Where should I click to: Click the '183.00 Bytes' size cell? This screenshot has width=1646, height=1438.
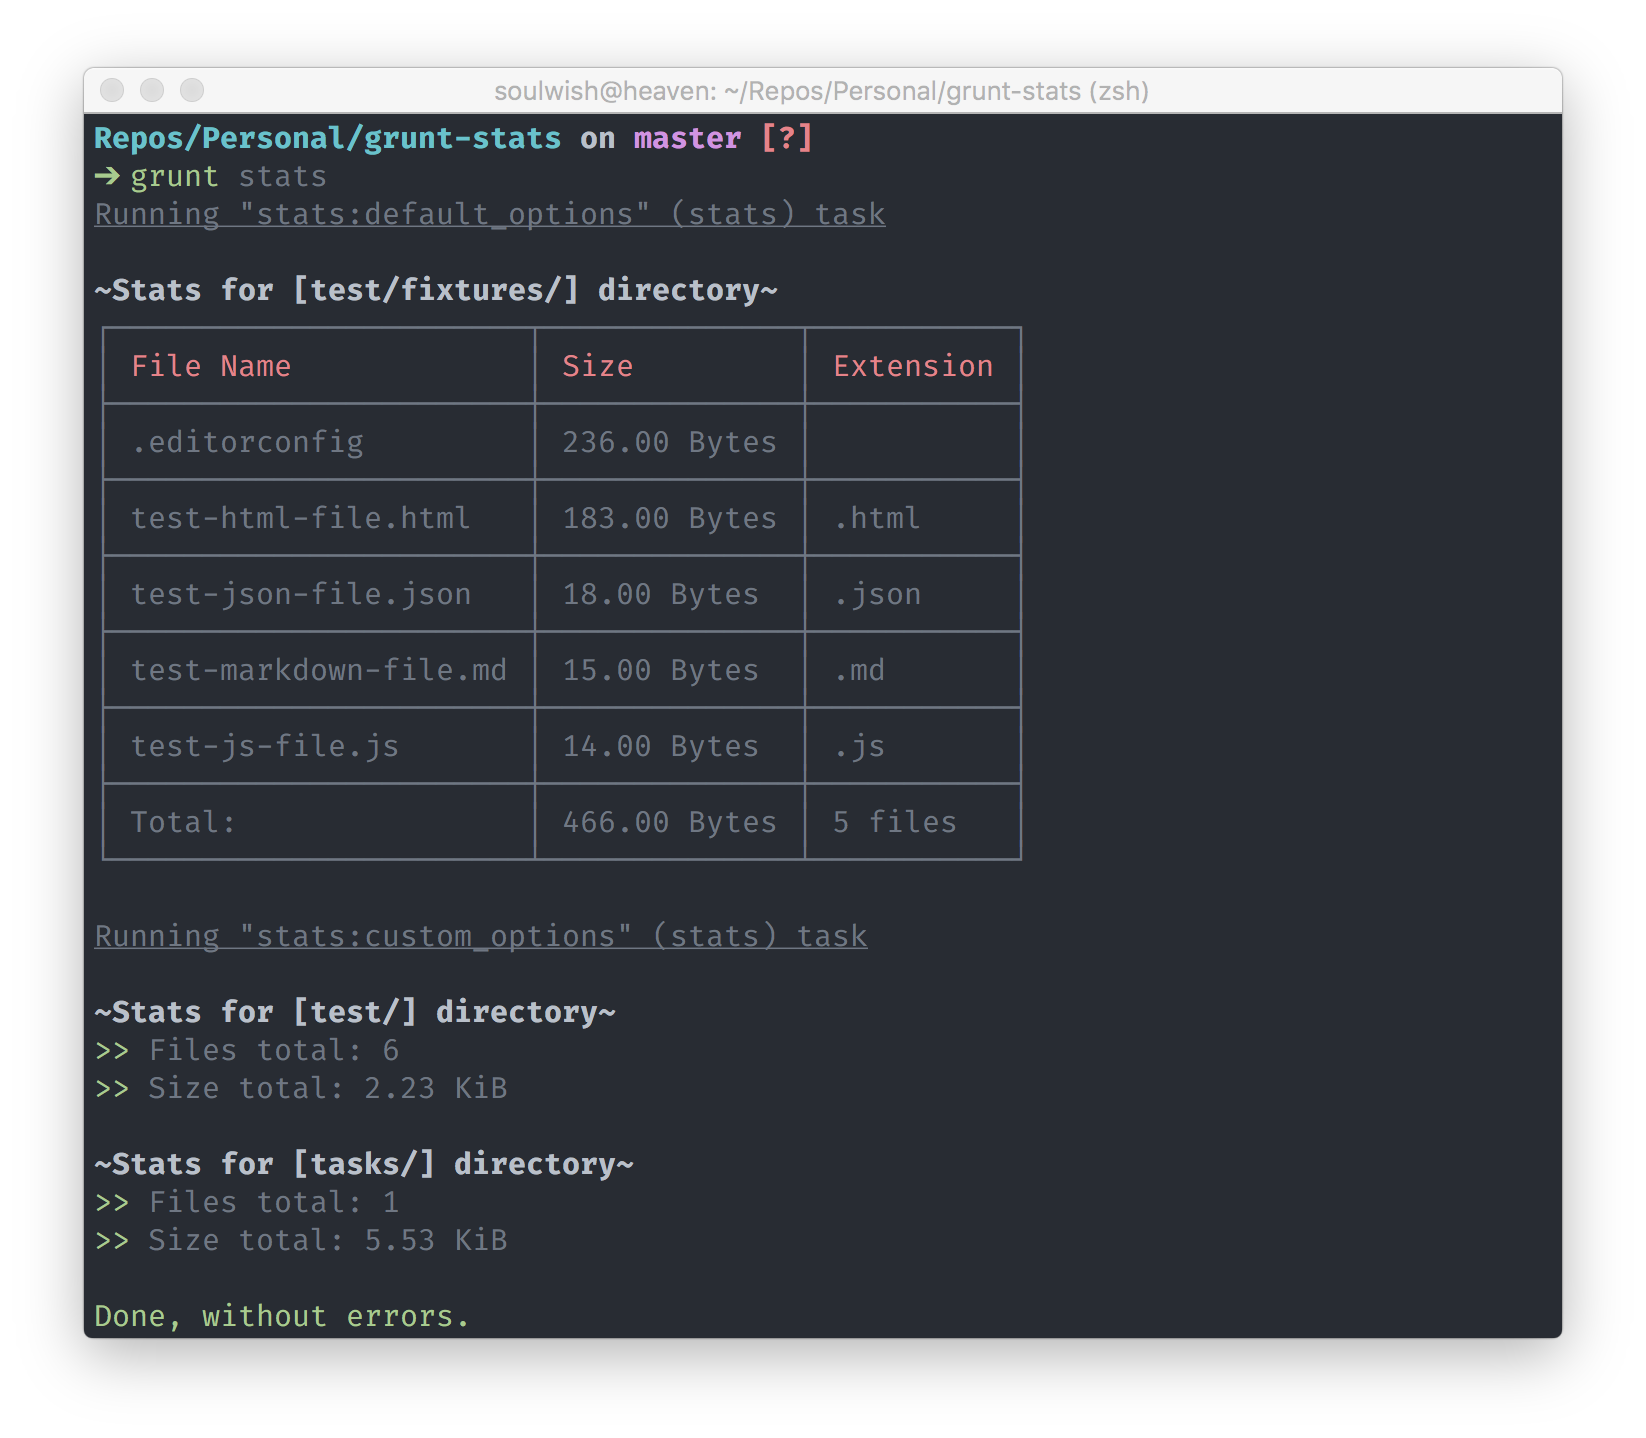[x=669, y=518]
